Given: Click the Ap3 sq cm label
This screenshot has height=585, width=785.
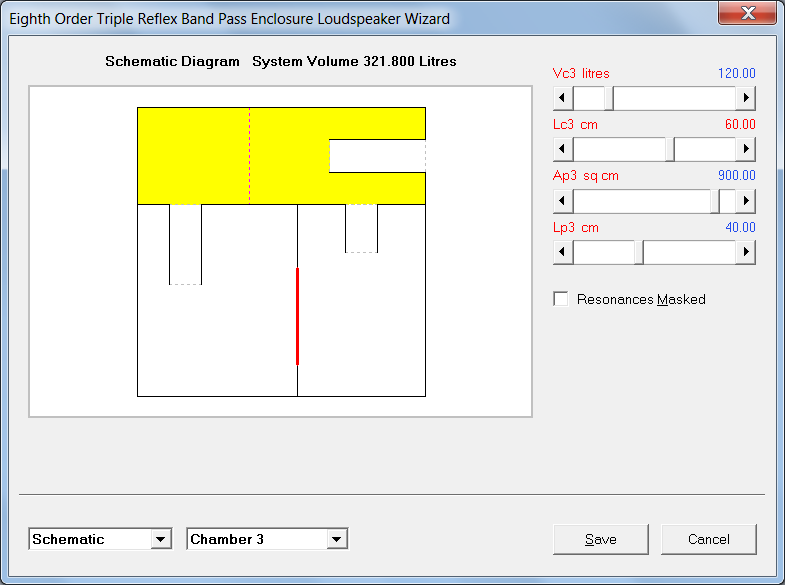Looking at the screenshot, I should [586, 176].
